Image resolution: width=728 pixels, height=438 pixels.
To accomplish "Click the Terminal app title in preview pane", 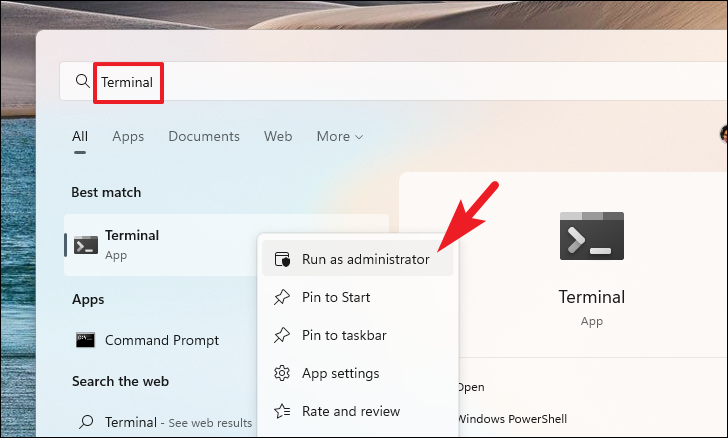I will pos(592,297).
